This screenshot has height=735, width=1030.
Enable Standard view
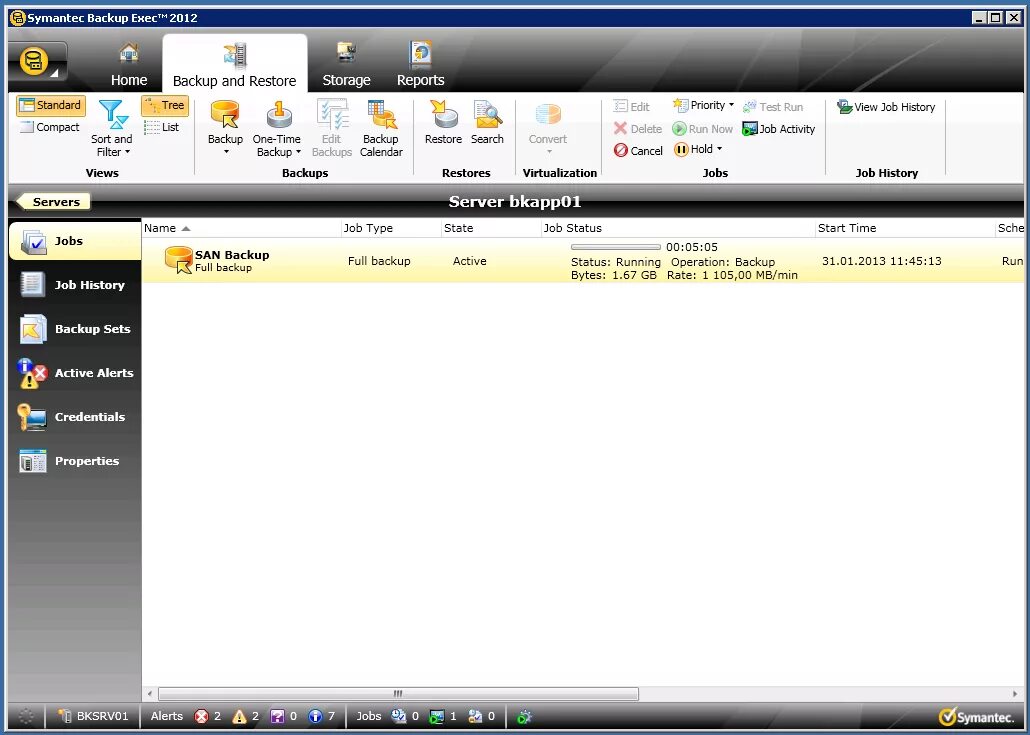coord(51,105)
